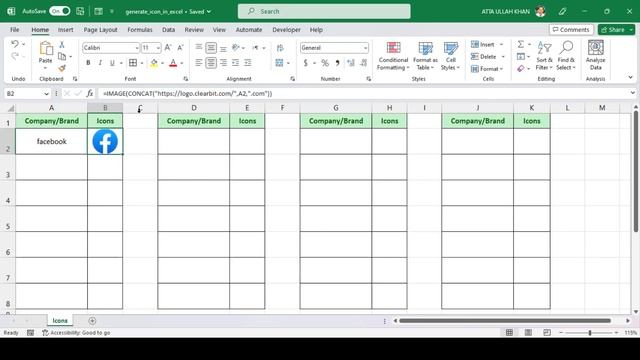The width and height of the screenshot is (640, 360).
Task: Click the Font Color red A swatch
Action: click(x=173, y=63)
